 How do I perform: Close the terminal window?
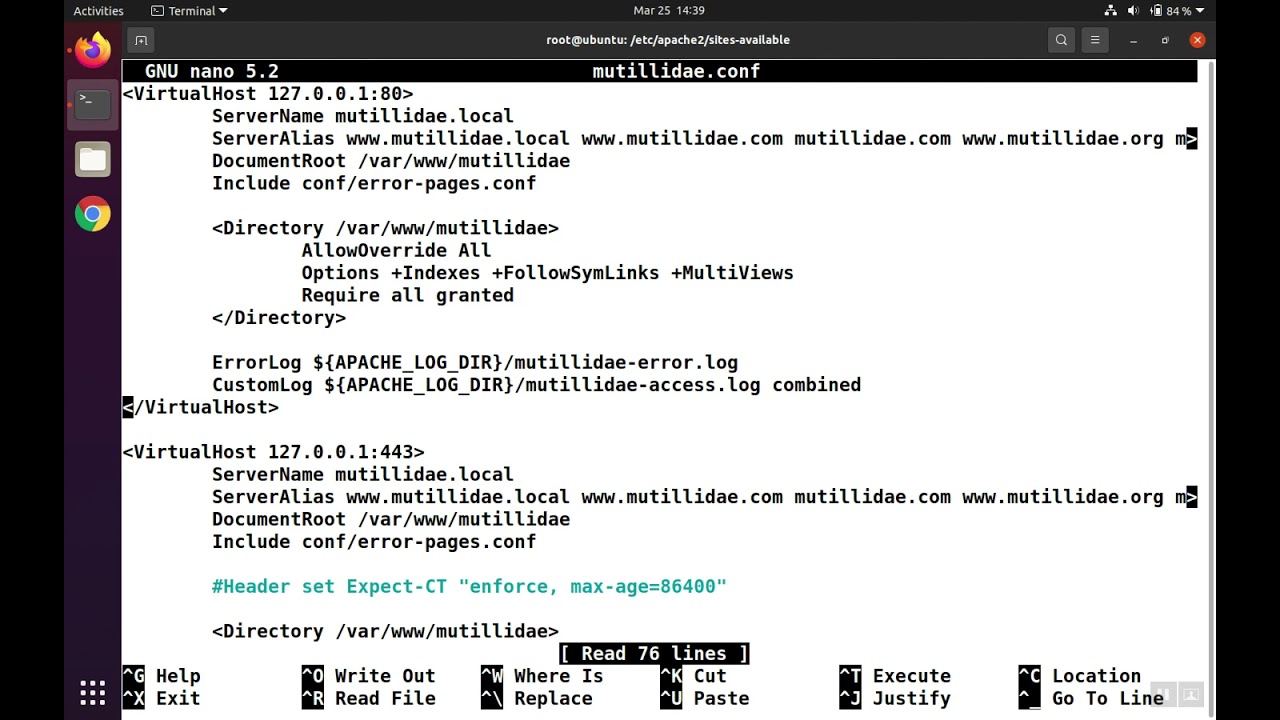click(1197, 40)
